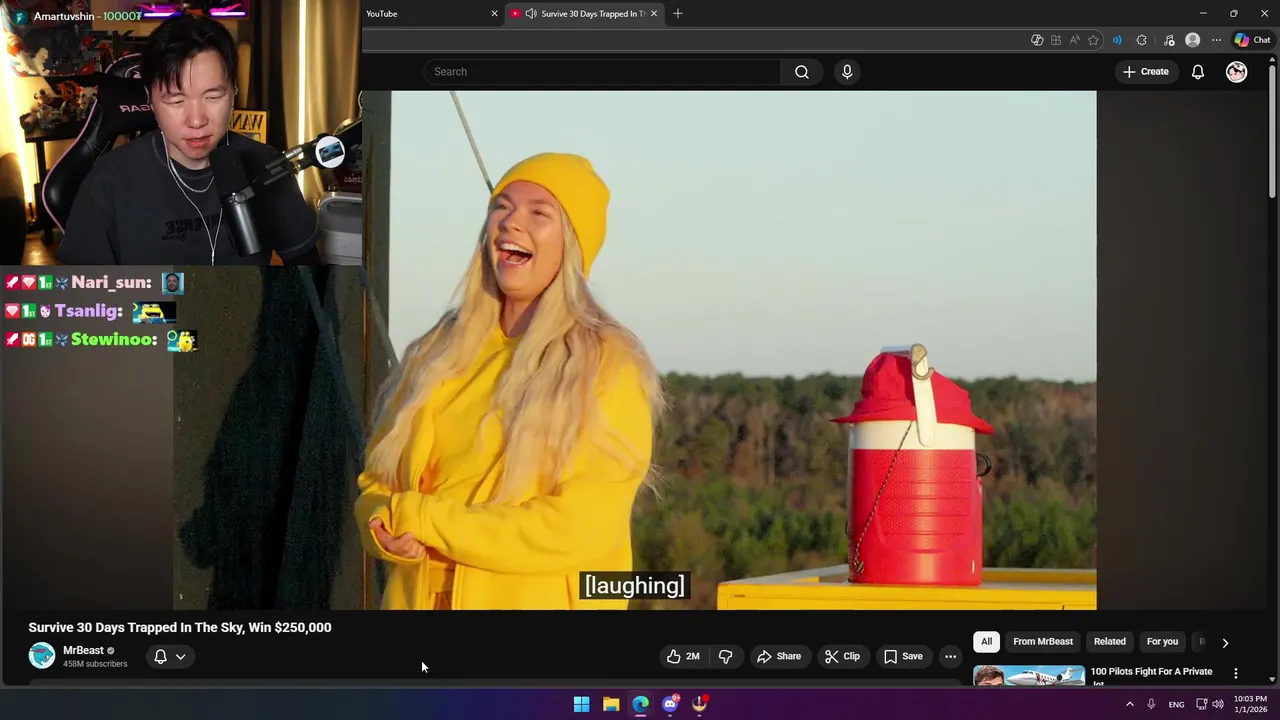Close the Survive 30 Days tab

click(654, 14)
